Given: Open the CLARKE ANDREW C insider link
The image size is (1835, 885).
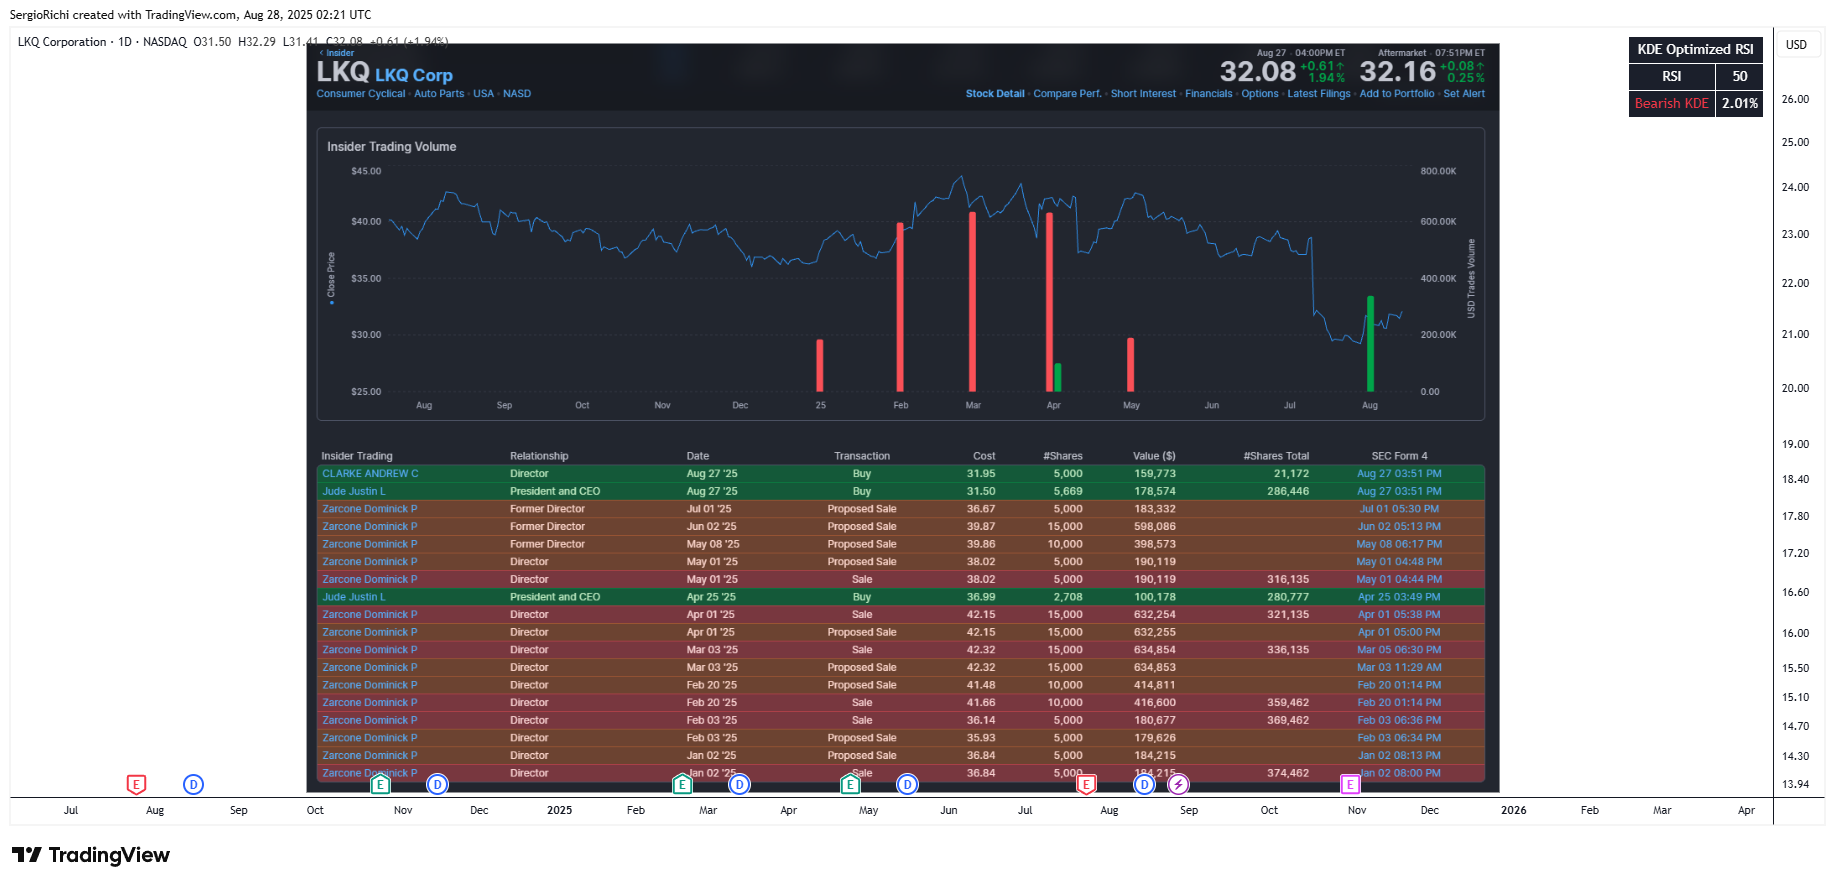Looking at the screenshot, I should [370, 474].
